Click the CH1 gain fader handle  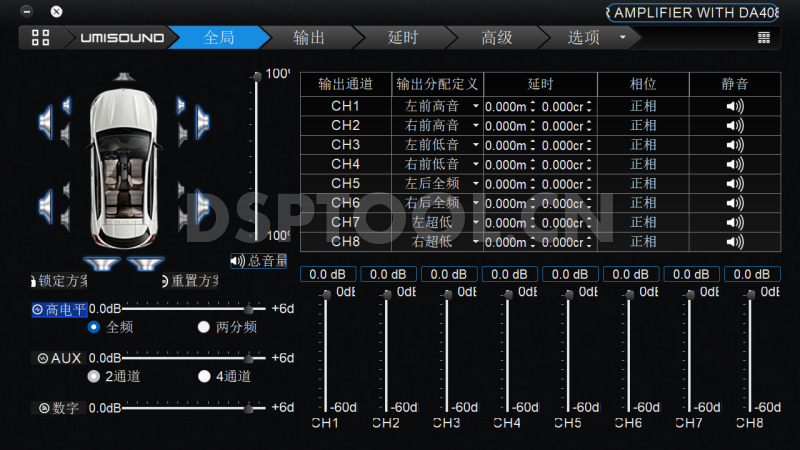(327, 295)
